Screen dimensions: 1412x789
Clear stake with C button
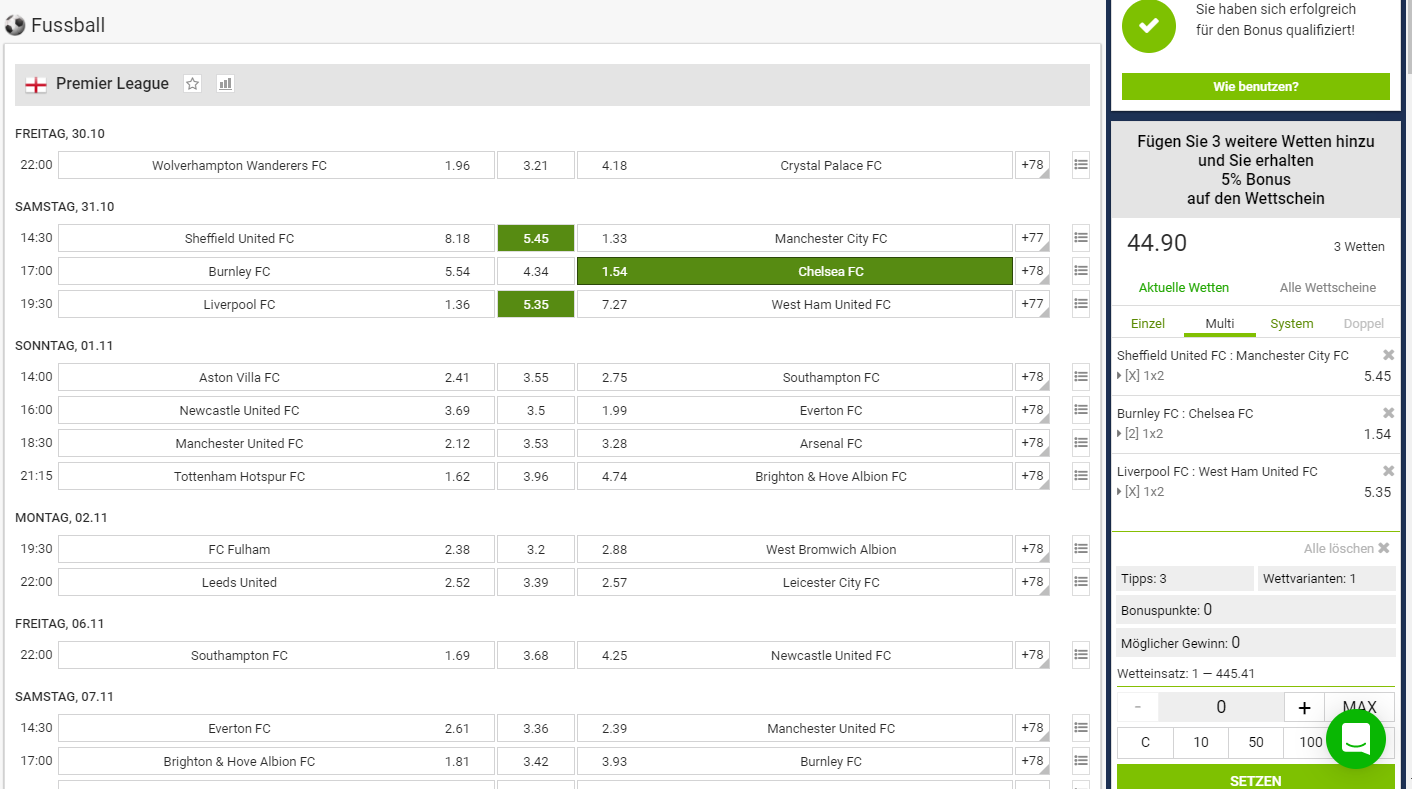pyautogui.click(x=1145, y=742)
